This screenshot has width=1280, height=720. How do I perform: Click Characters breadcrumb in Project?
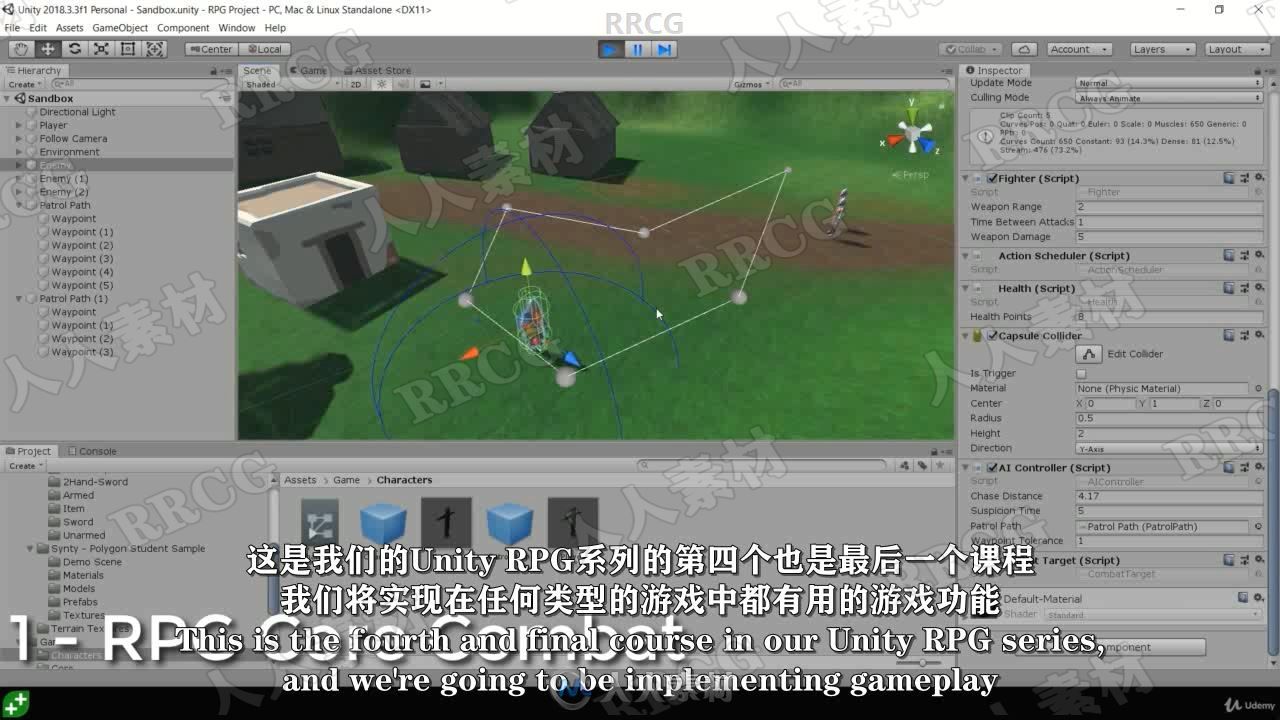(x=404, y=480)
